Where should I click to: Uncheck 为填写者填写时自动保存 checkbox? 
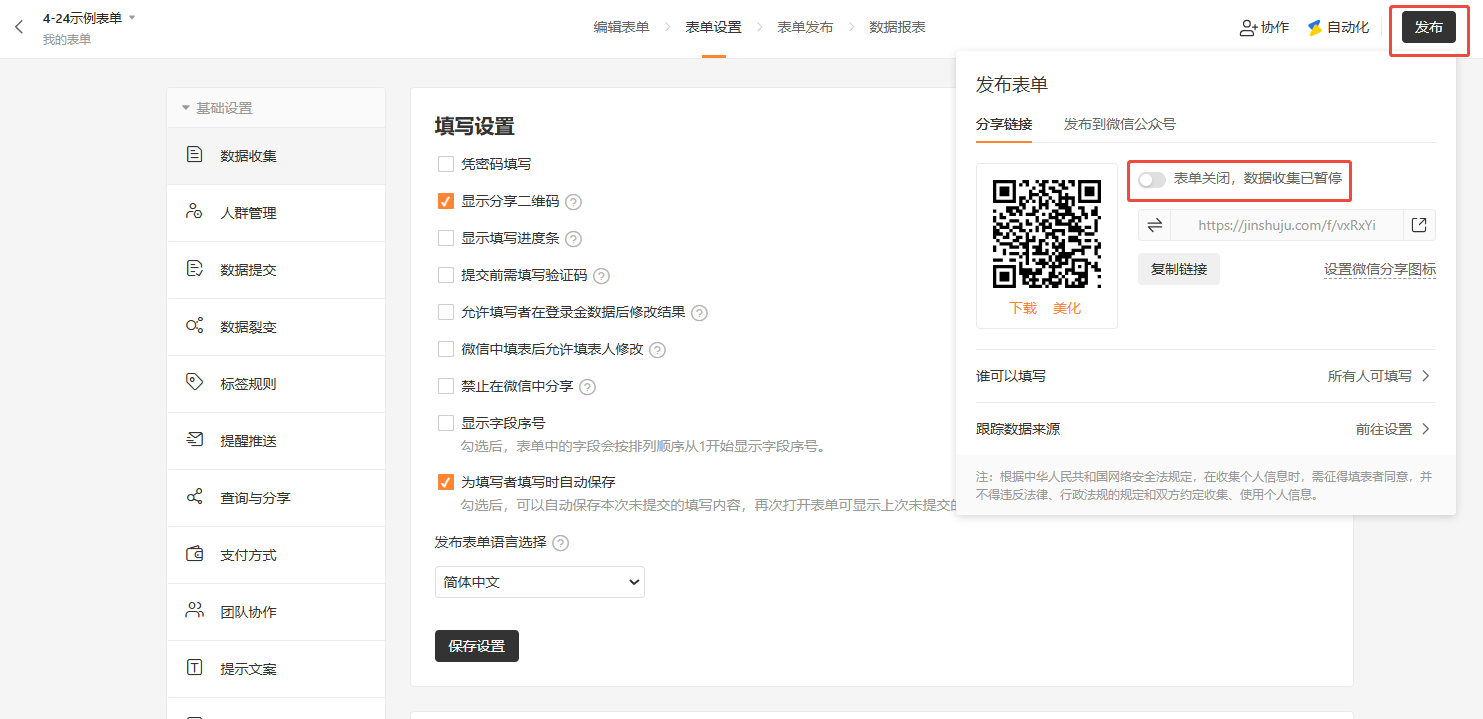pos(446,482)
